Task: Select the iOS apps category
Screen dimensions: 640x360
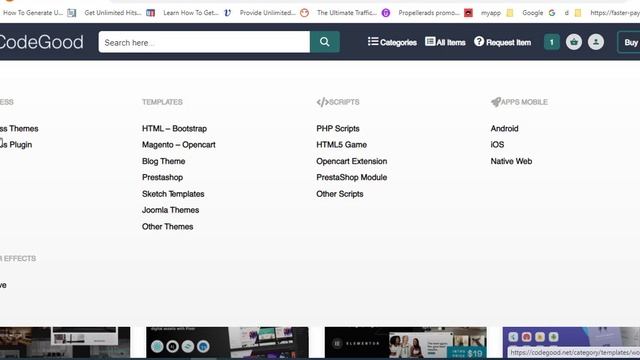Action: [x=497, y=145]
